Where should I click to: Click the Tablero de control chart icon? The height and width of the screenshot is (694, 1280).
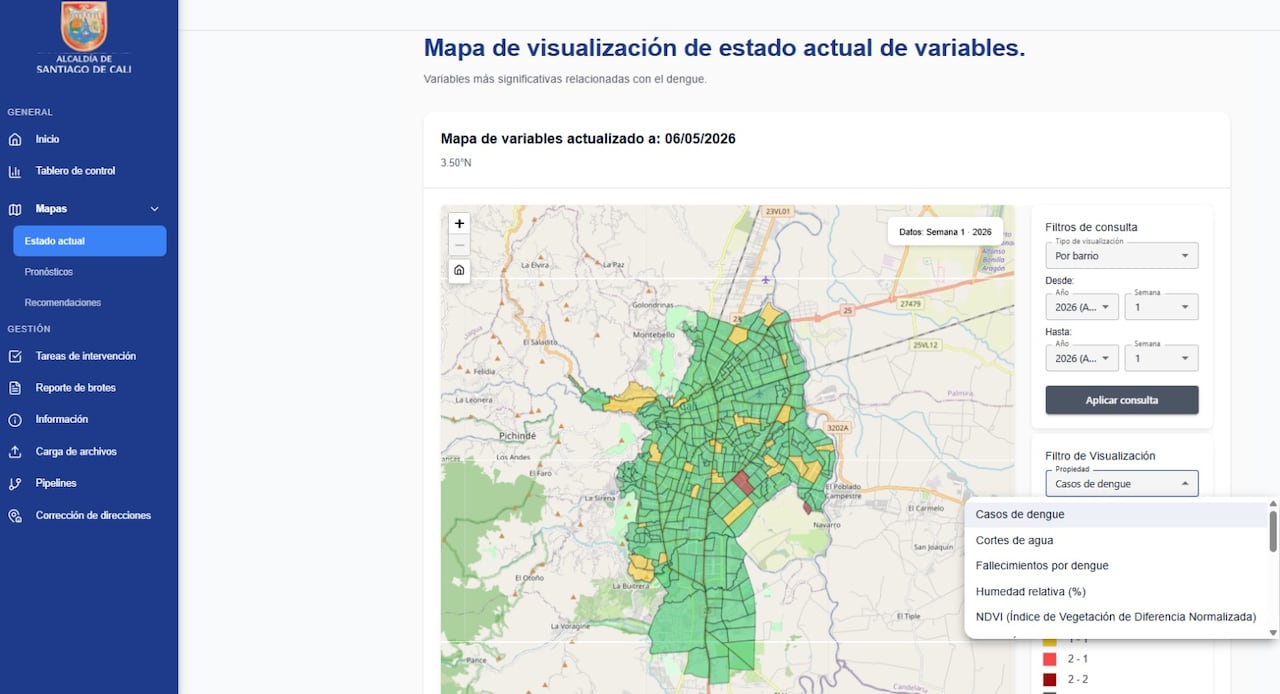coord(15,172)
